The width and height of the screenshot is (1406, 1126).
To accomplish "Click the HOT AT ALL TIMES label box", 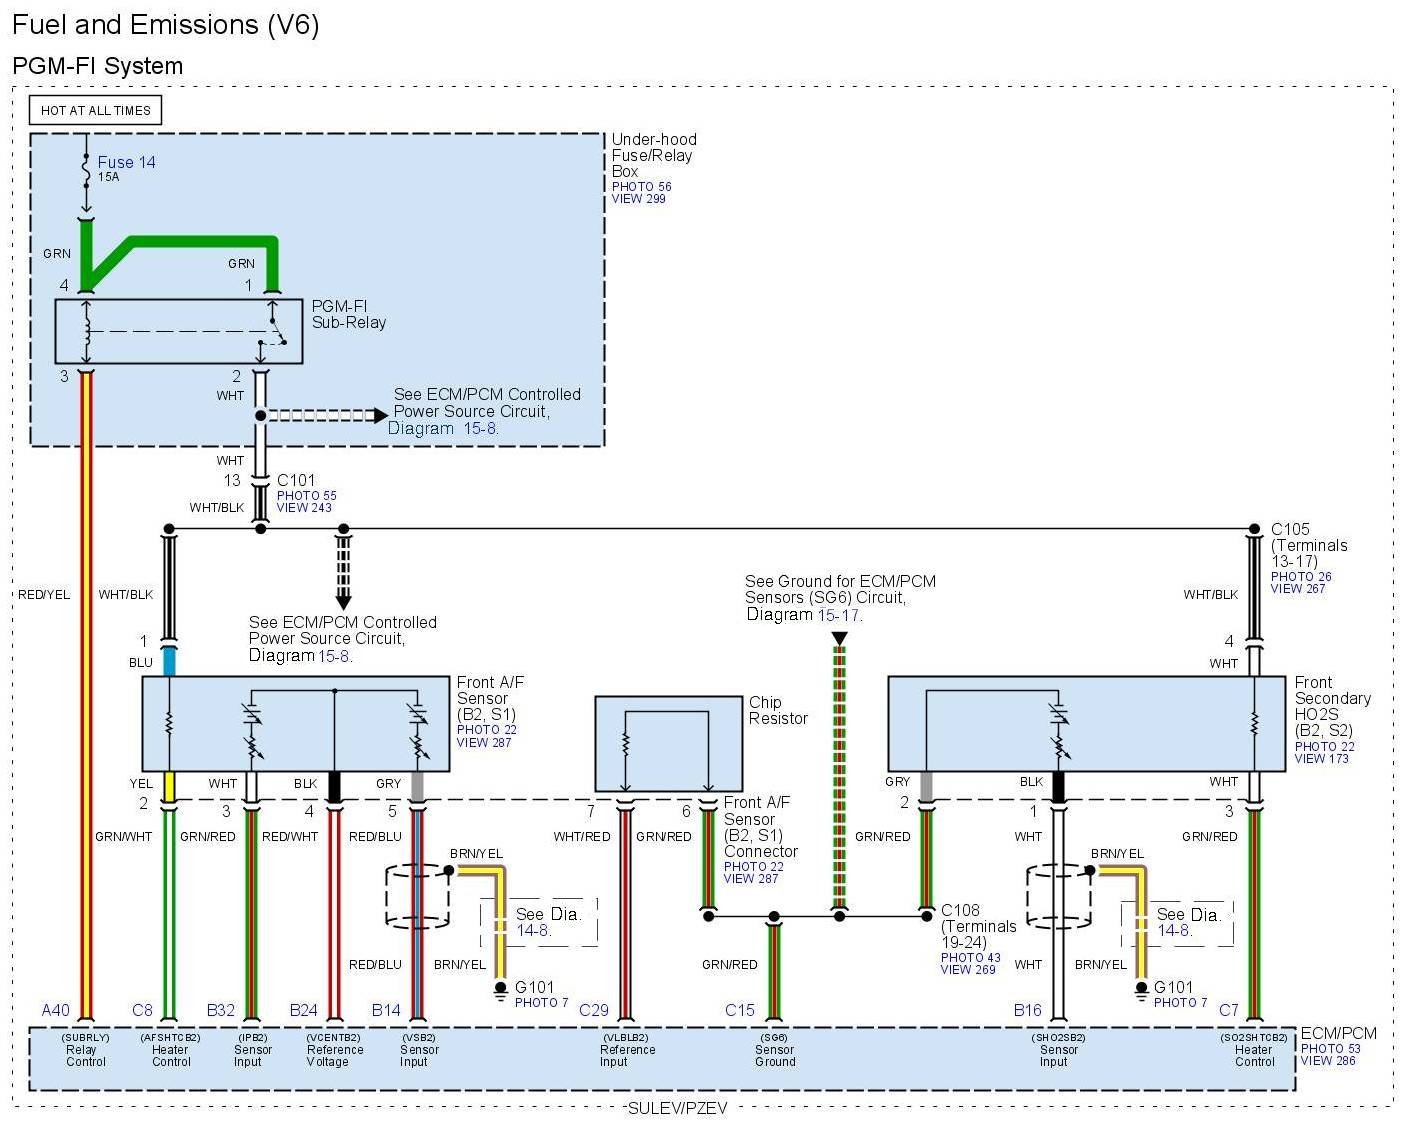I will tap(96, 110).
